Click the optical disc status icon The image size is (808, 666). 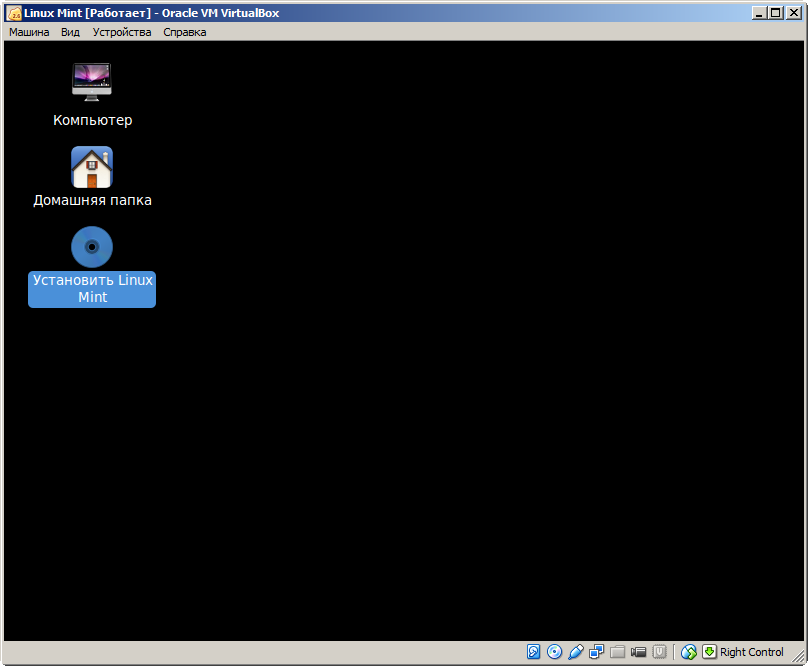click(554, 652)
